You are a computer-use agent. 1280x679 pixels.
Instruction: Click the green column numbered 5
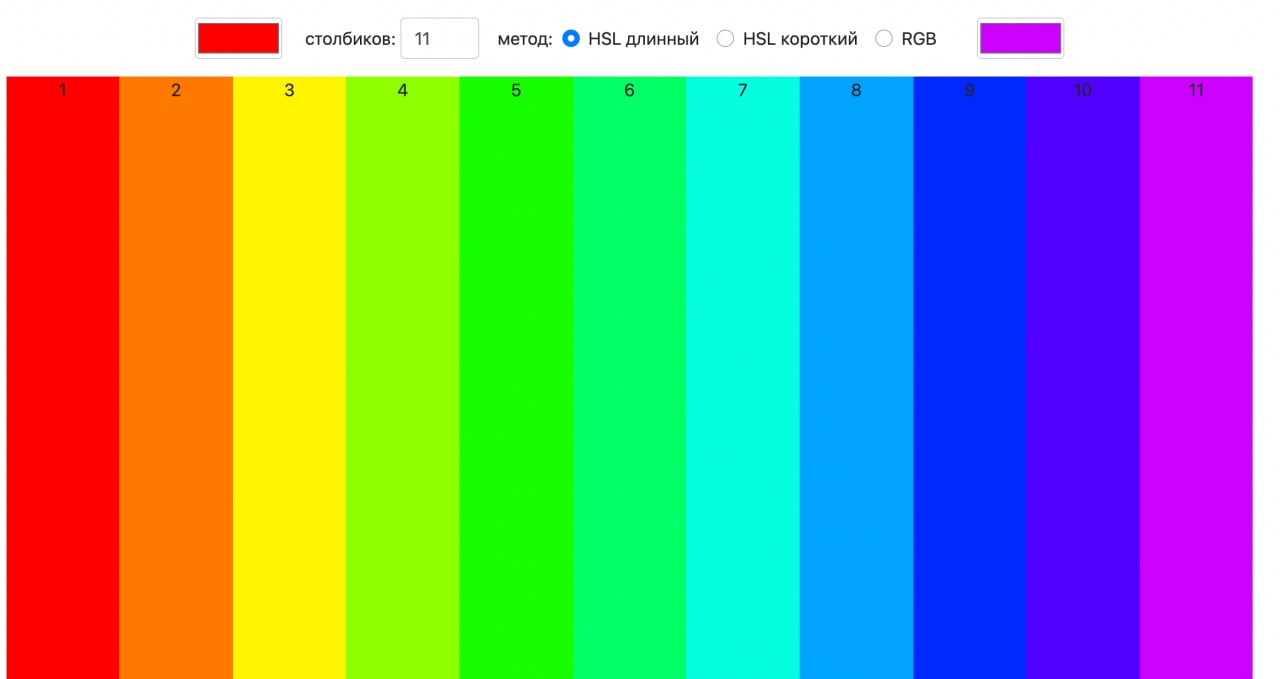tap(516, 378)
